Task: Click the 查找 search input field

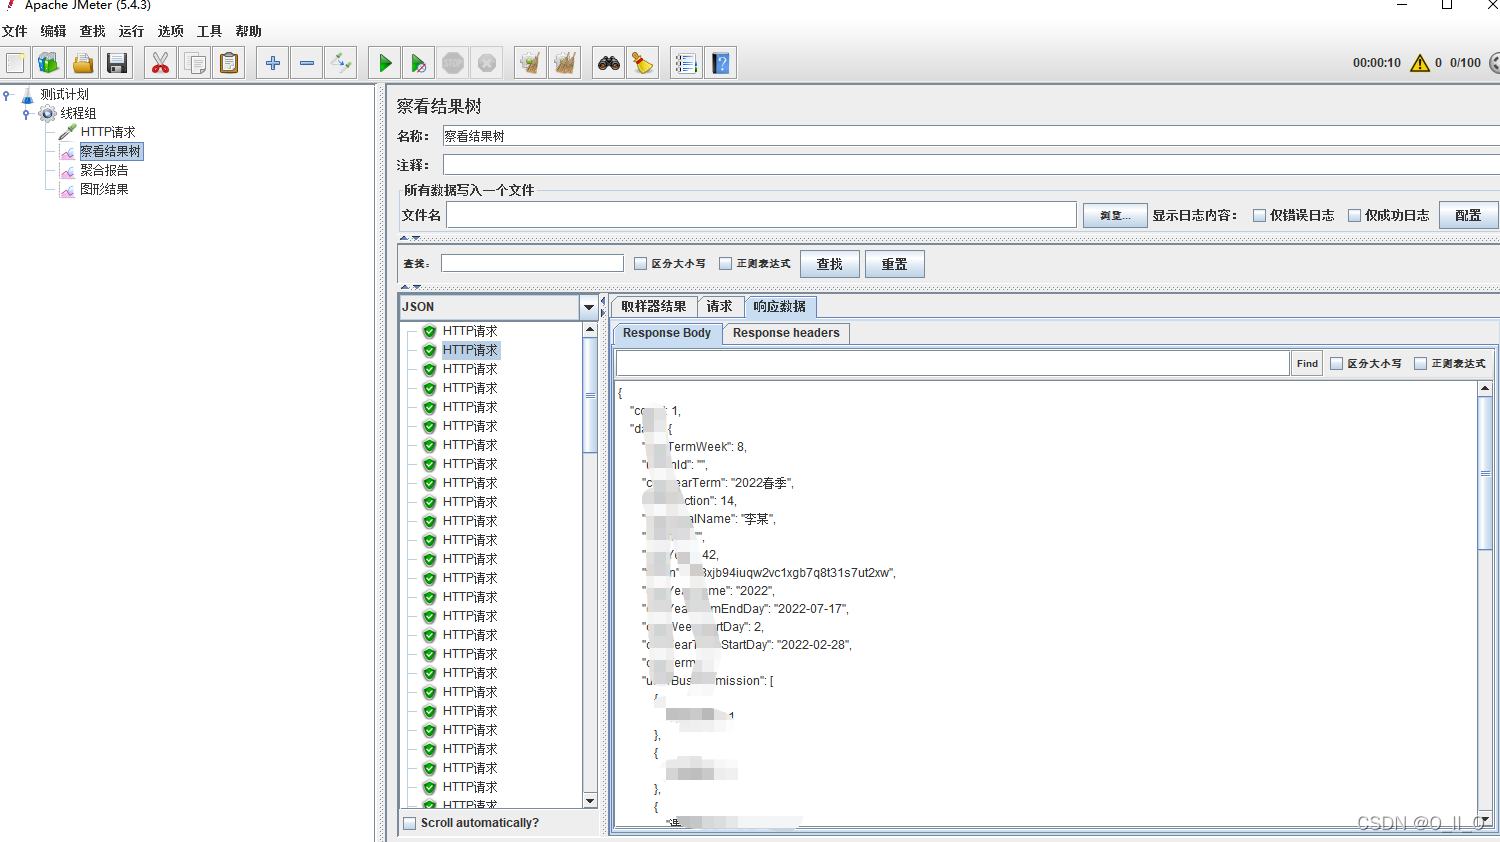Action: (x=532, y=263)
